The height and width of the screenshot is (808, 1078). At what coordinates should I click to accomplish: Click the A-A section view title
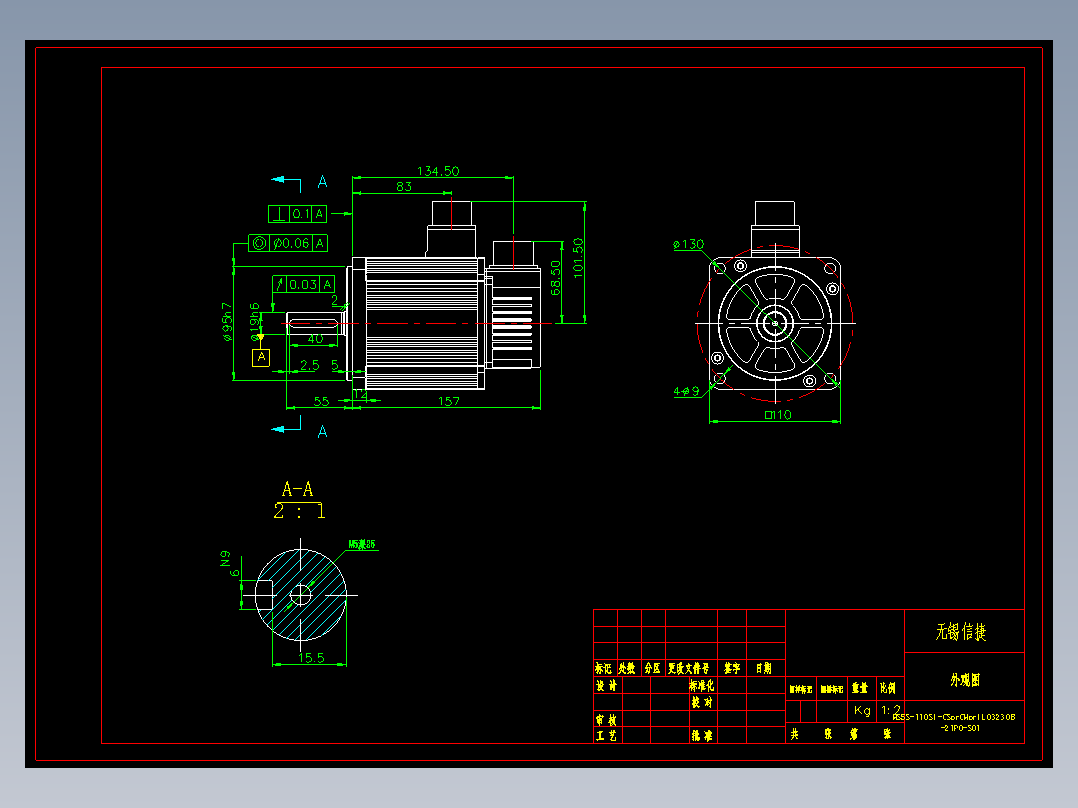coord(298,489)
